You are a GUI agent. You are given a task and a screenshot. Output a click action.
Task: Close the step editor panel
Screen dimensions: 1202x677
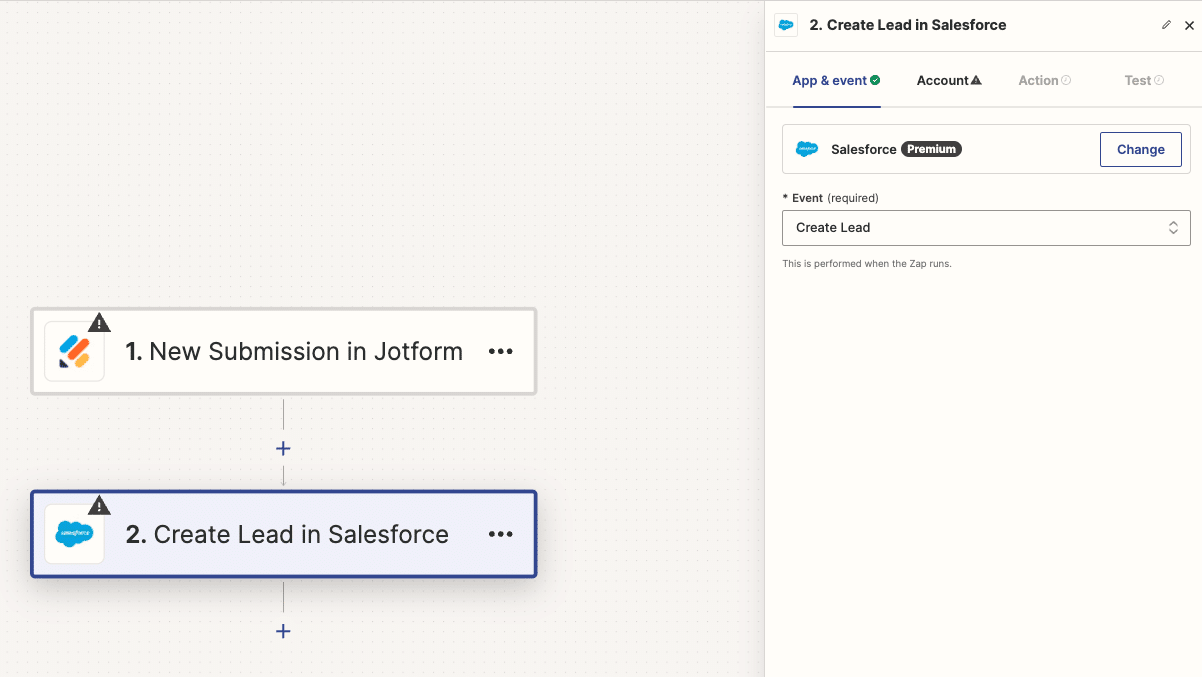[1189, 26]
